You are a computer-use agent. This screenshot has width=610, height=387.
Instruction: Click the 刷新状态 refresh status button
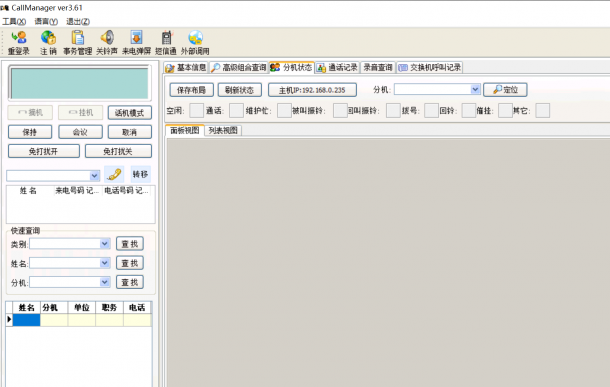(239, 90)
